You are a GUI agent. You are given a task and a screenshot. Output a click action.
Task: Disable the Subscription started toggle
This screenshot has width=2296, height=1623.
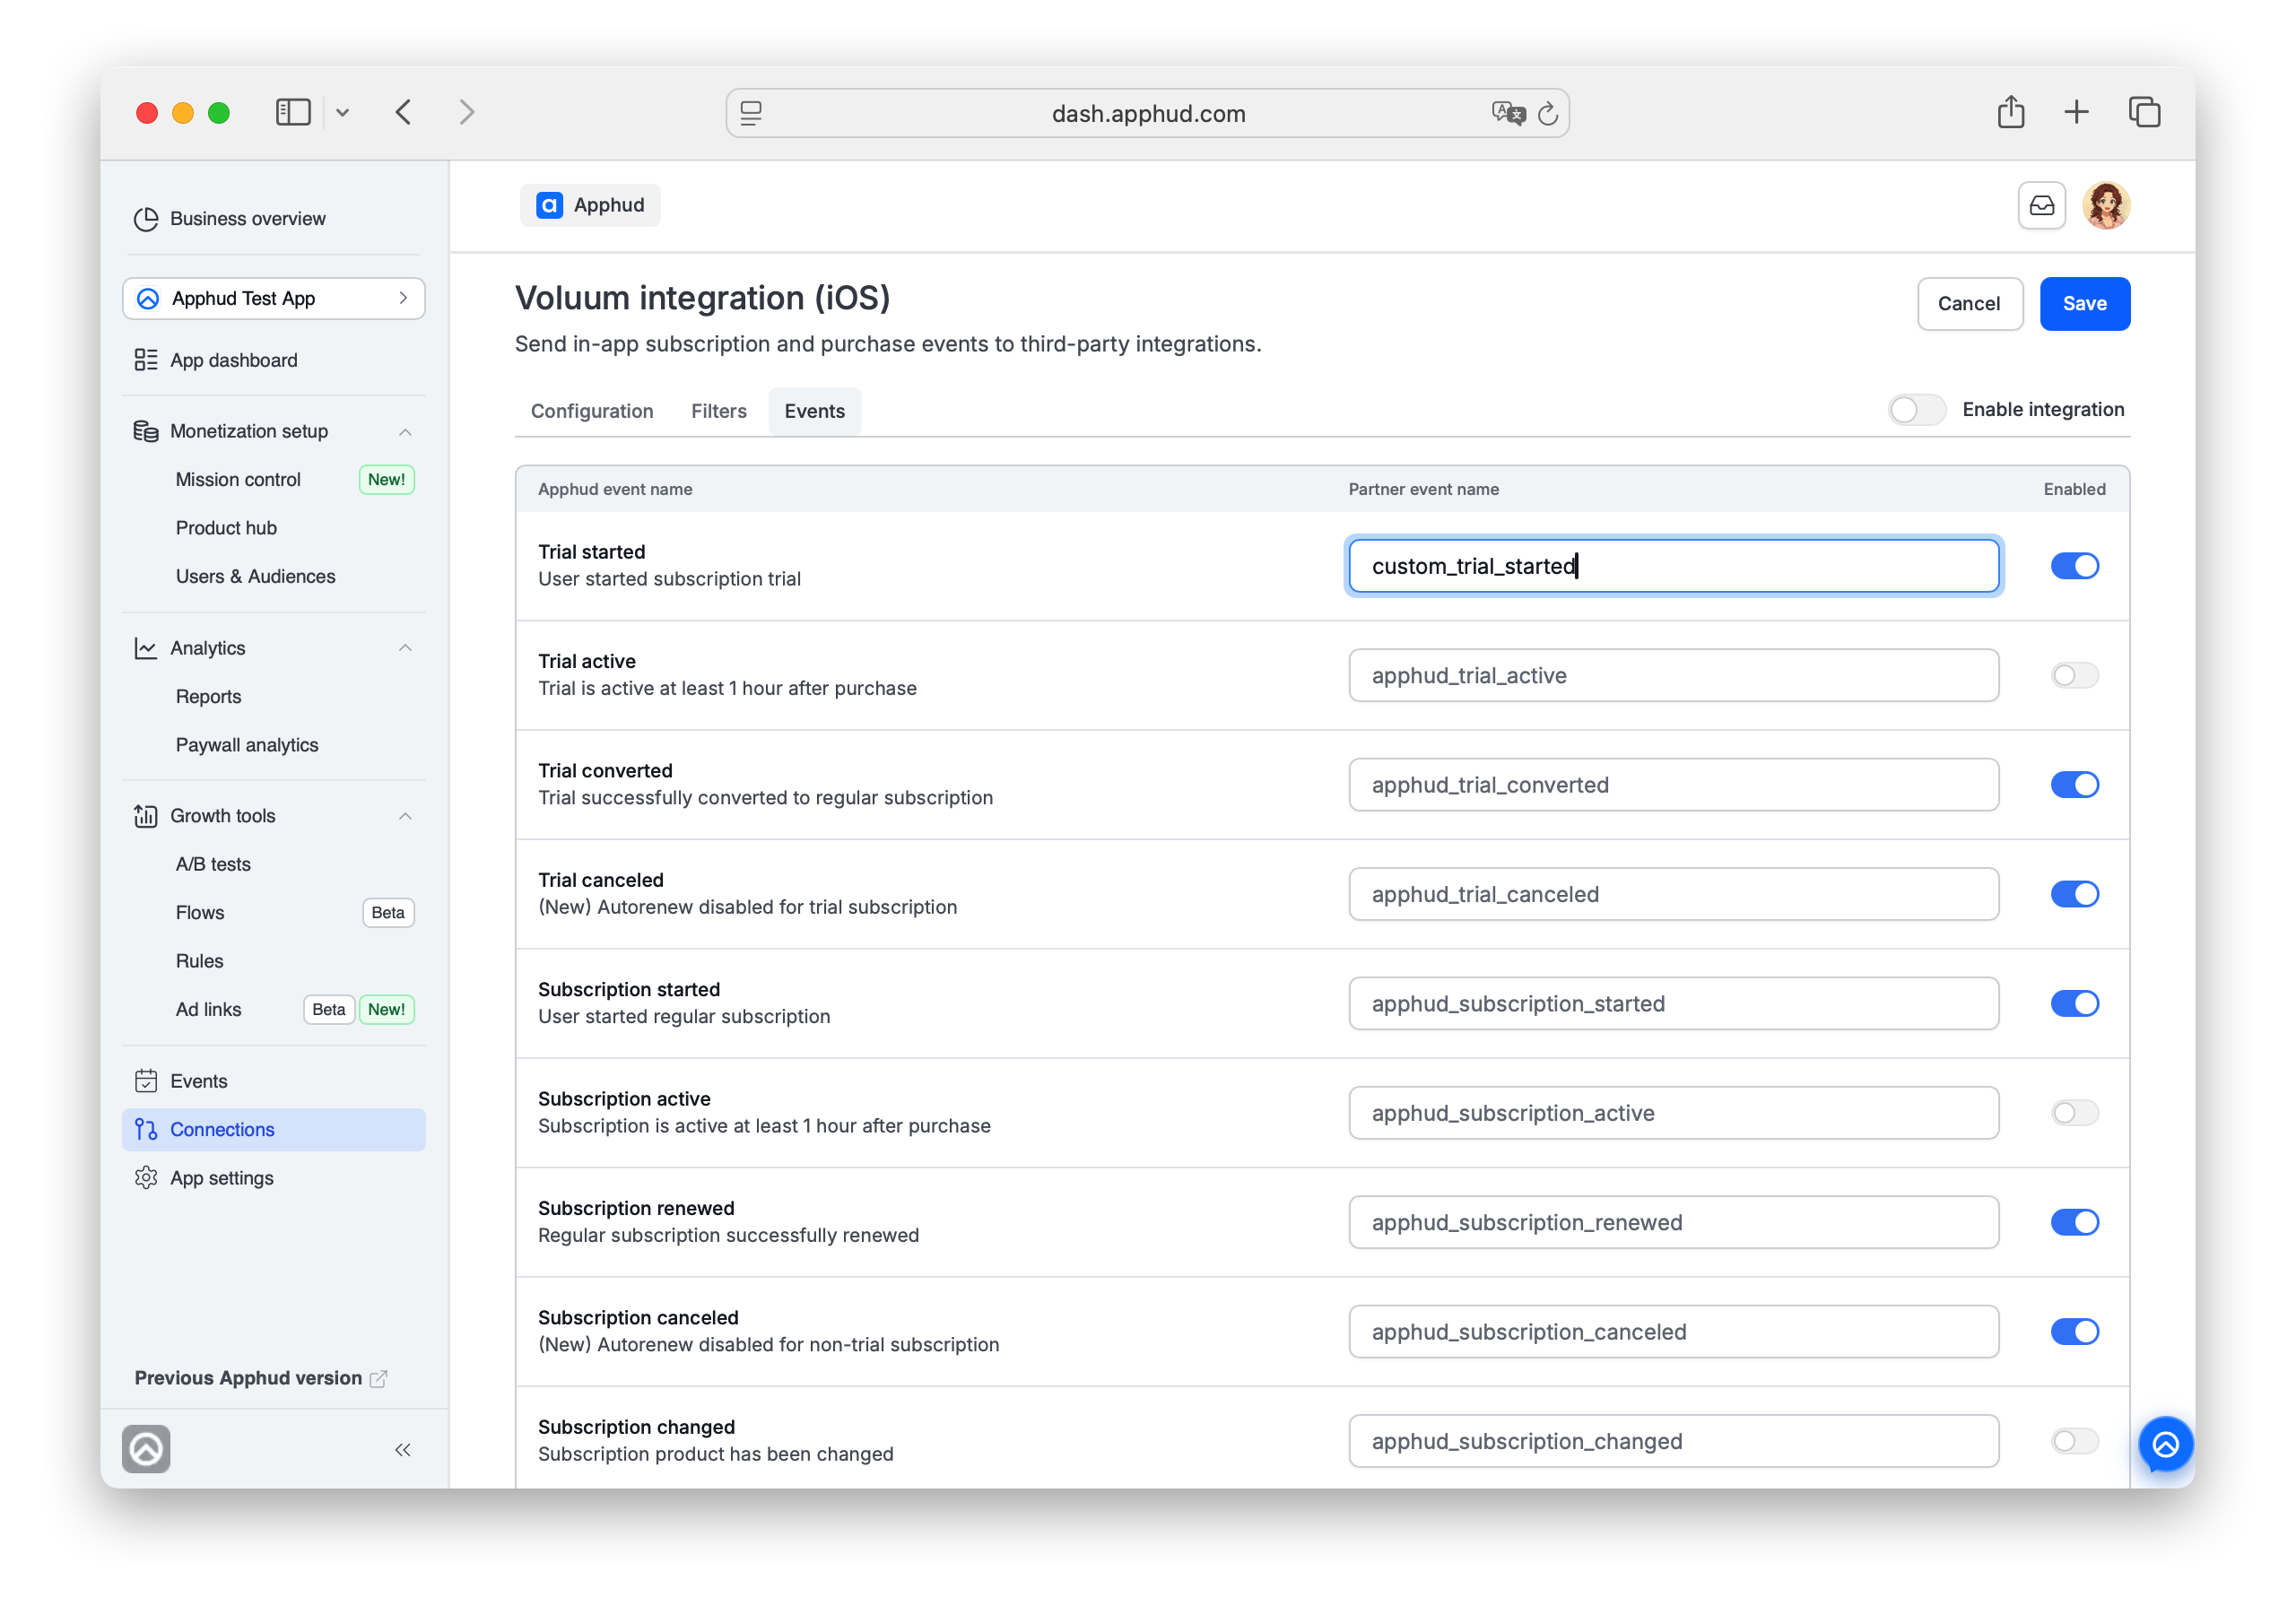[2075, 1004]
